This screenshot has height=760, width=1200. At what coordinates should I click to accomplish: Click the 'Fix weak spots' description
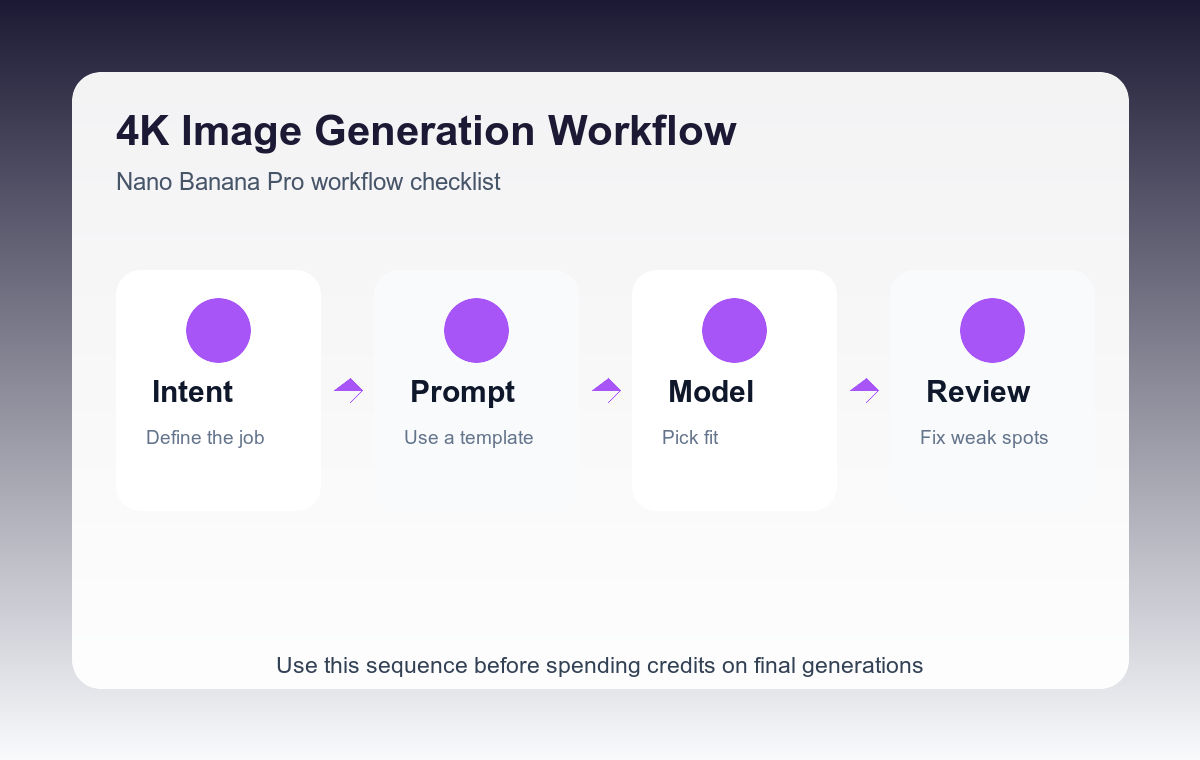984,438
